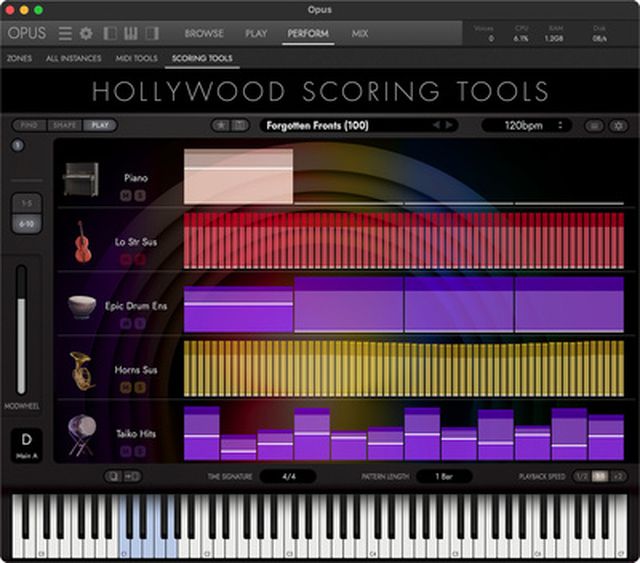The width and height of the screenshot is (640, 563).
Task: Click the French horn icon for Horns Sus
Action: point(82,371)
